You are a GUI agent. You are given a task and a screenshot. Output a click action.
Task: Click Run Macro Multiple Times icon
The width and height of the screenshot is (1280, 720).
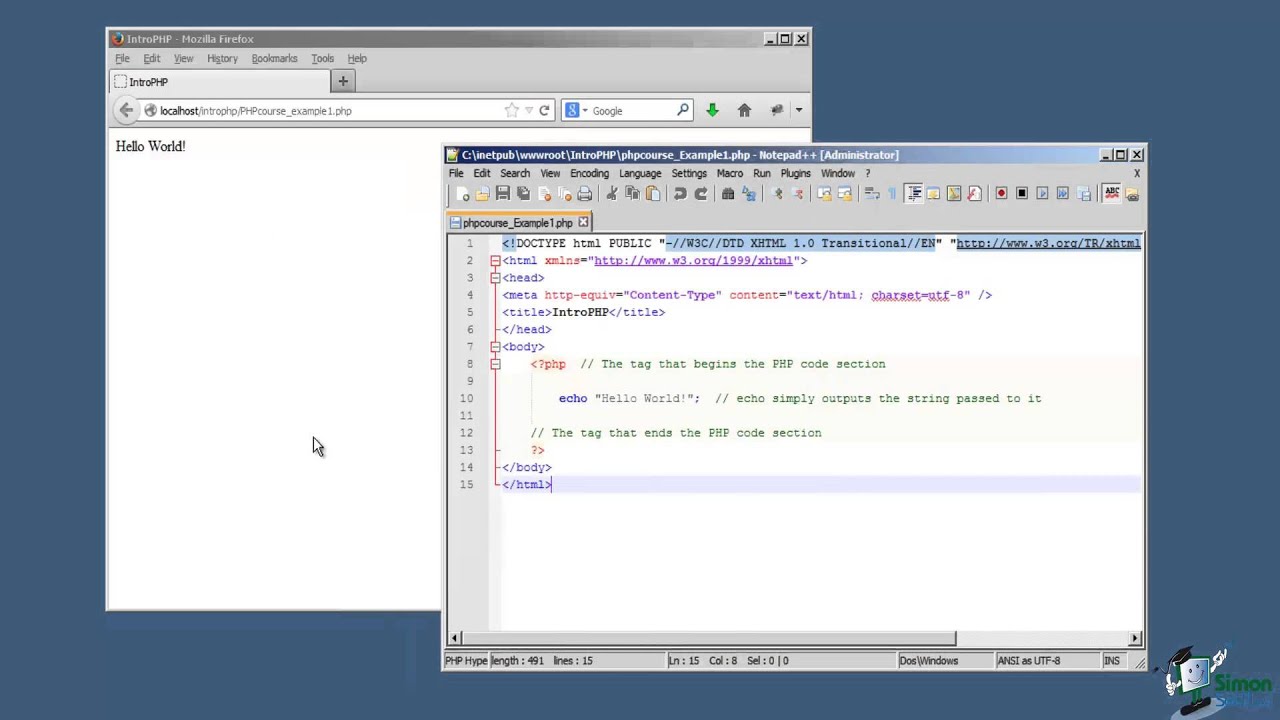click(1062, 193)
